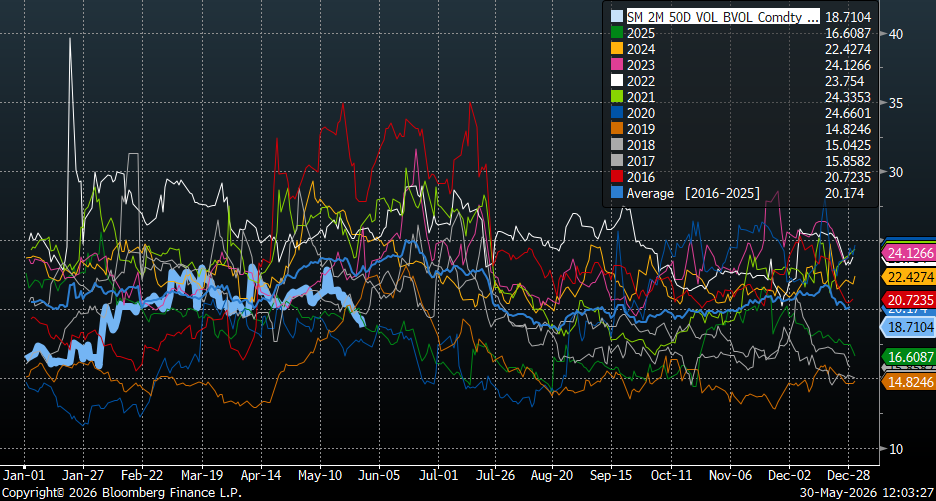Select 'Average [2016-2025]' legend label
The image size is (936, 501).
pyautogui.click(x=693, y=193)
